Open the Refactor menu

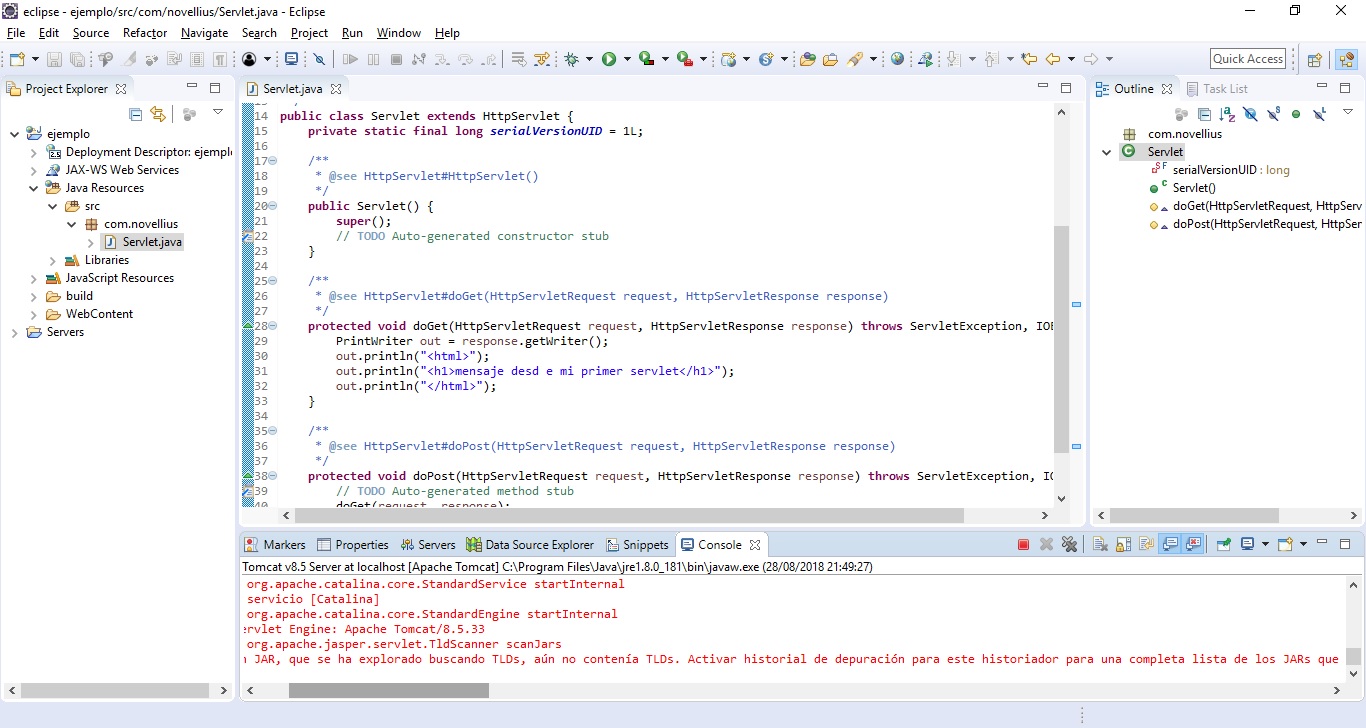145,33
